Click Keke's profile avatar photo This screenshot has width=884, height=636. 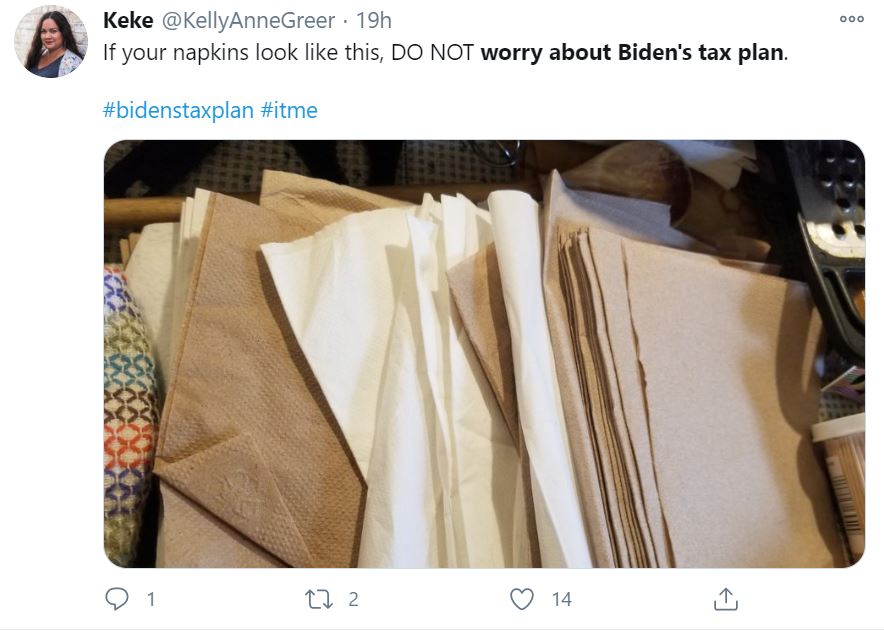tap(53, 41)
